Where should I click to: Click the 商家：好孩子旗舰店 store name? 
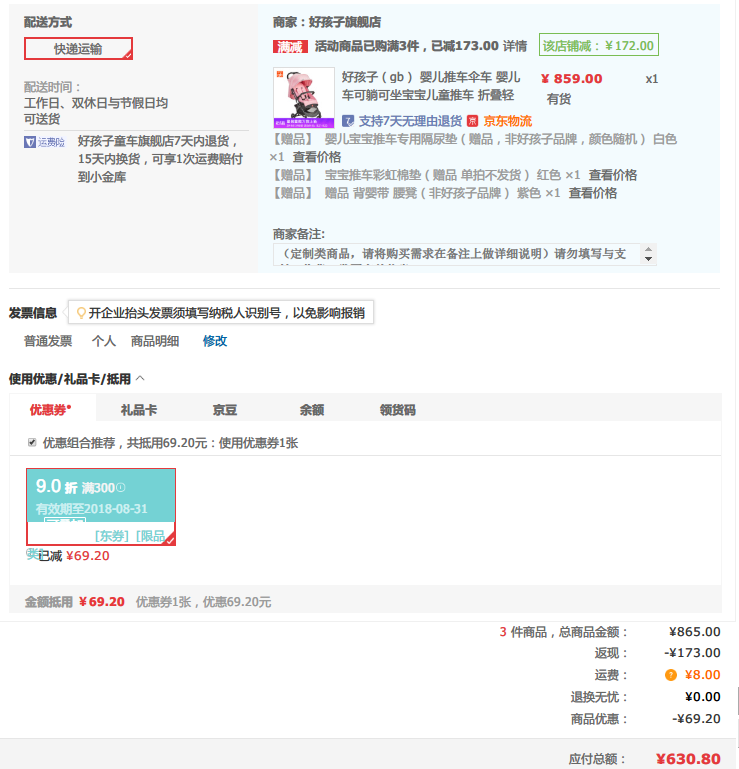[x=327, y=22]
